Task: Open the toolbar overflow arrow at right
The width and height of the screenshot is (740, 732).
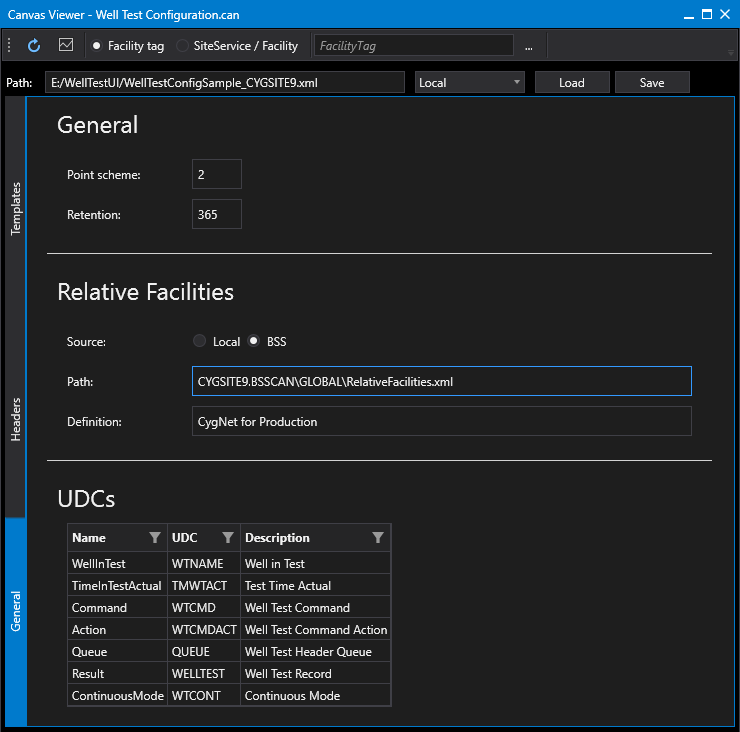Action: point(731,53)
